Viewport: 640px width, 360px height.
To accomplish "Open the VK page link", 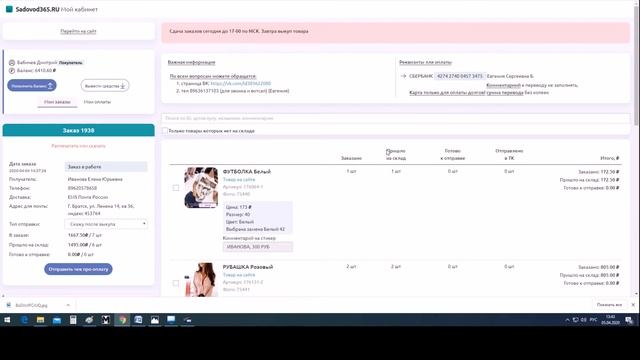I will [240, 83].
